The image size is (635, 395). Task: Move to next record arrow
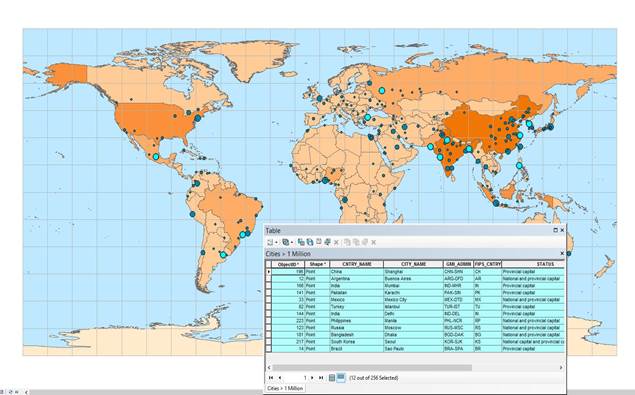(312, 378)
